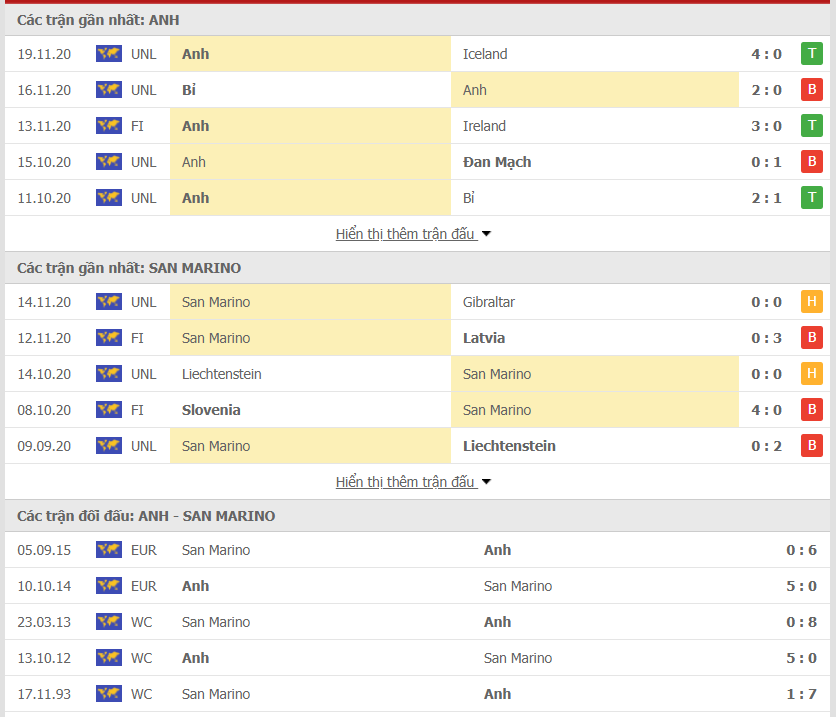Screen dimensions: 836x717
Task: Click the UNL competition flag on the 19.11.20 row
Action: coord(108,54)
